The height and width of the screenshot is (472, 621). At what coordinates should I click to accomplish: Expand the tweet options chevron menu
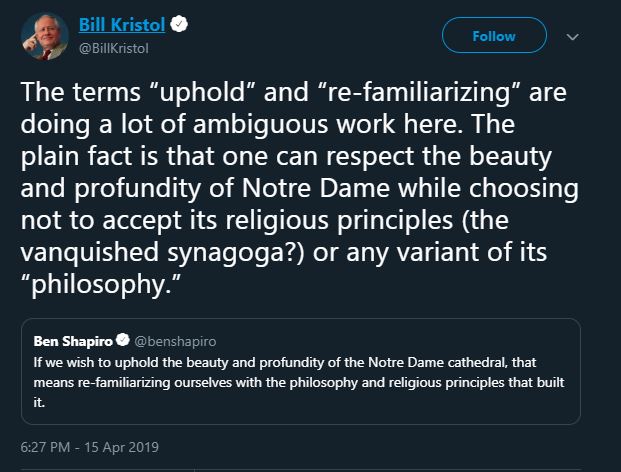[x=573, y=36]
